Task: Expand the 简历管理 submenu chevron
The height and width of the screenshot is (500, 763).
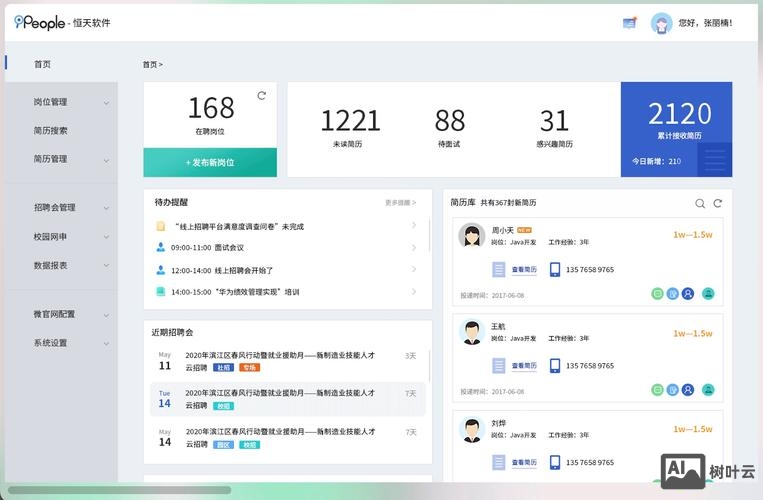Action: (106, 160)
